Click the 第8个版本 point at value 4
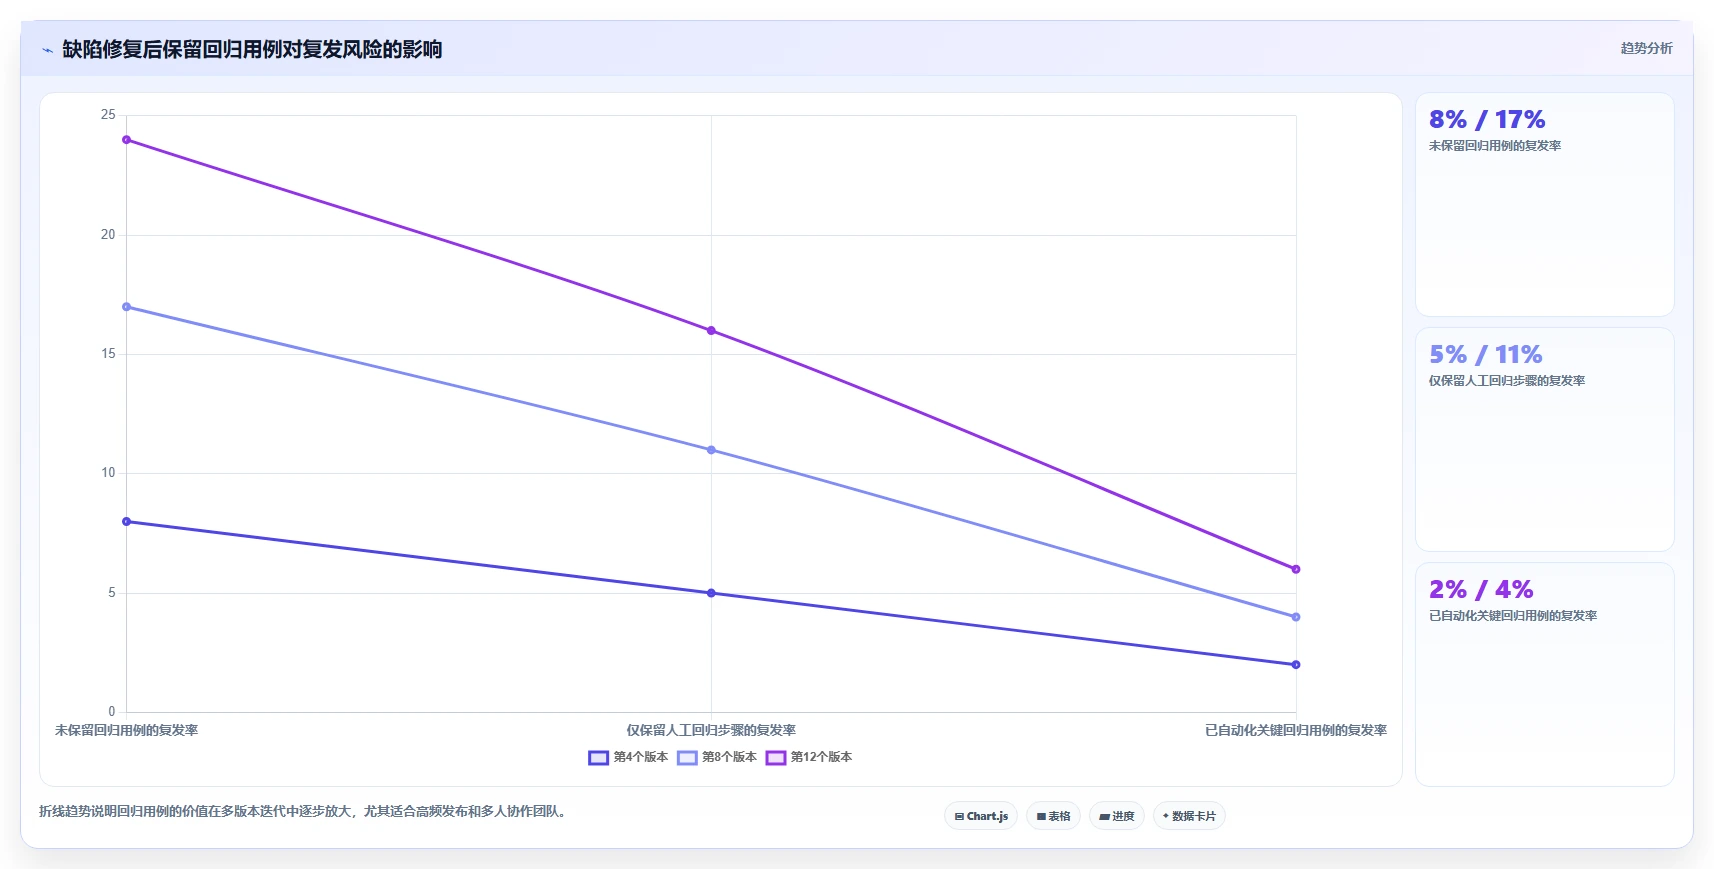This screenshot has width=1714, height=869. click(x=1296, y=617)
